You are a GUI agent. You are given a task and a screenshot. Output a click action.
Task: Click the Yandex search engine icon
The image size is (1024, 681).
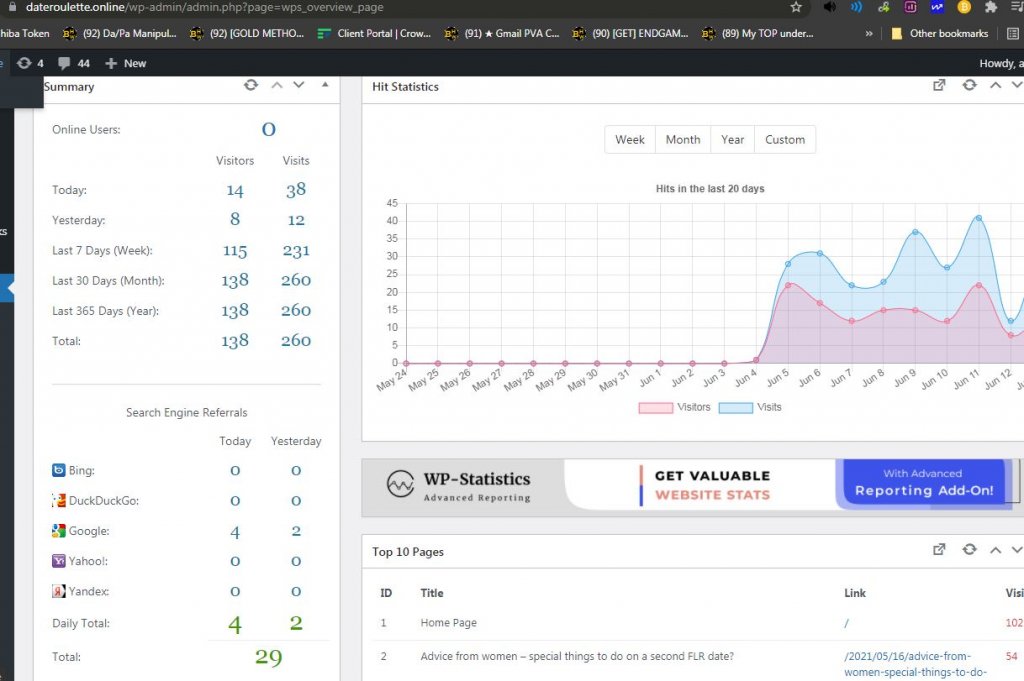59,591
